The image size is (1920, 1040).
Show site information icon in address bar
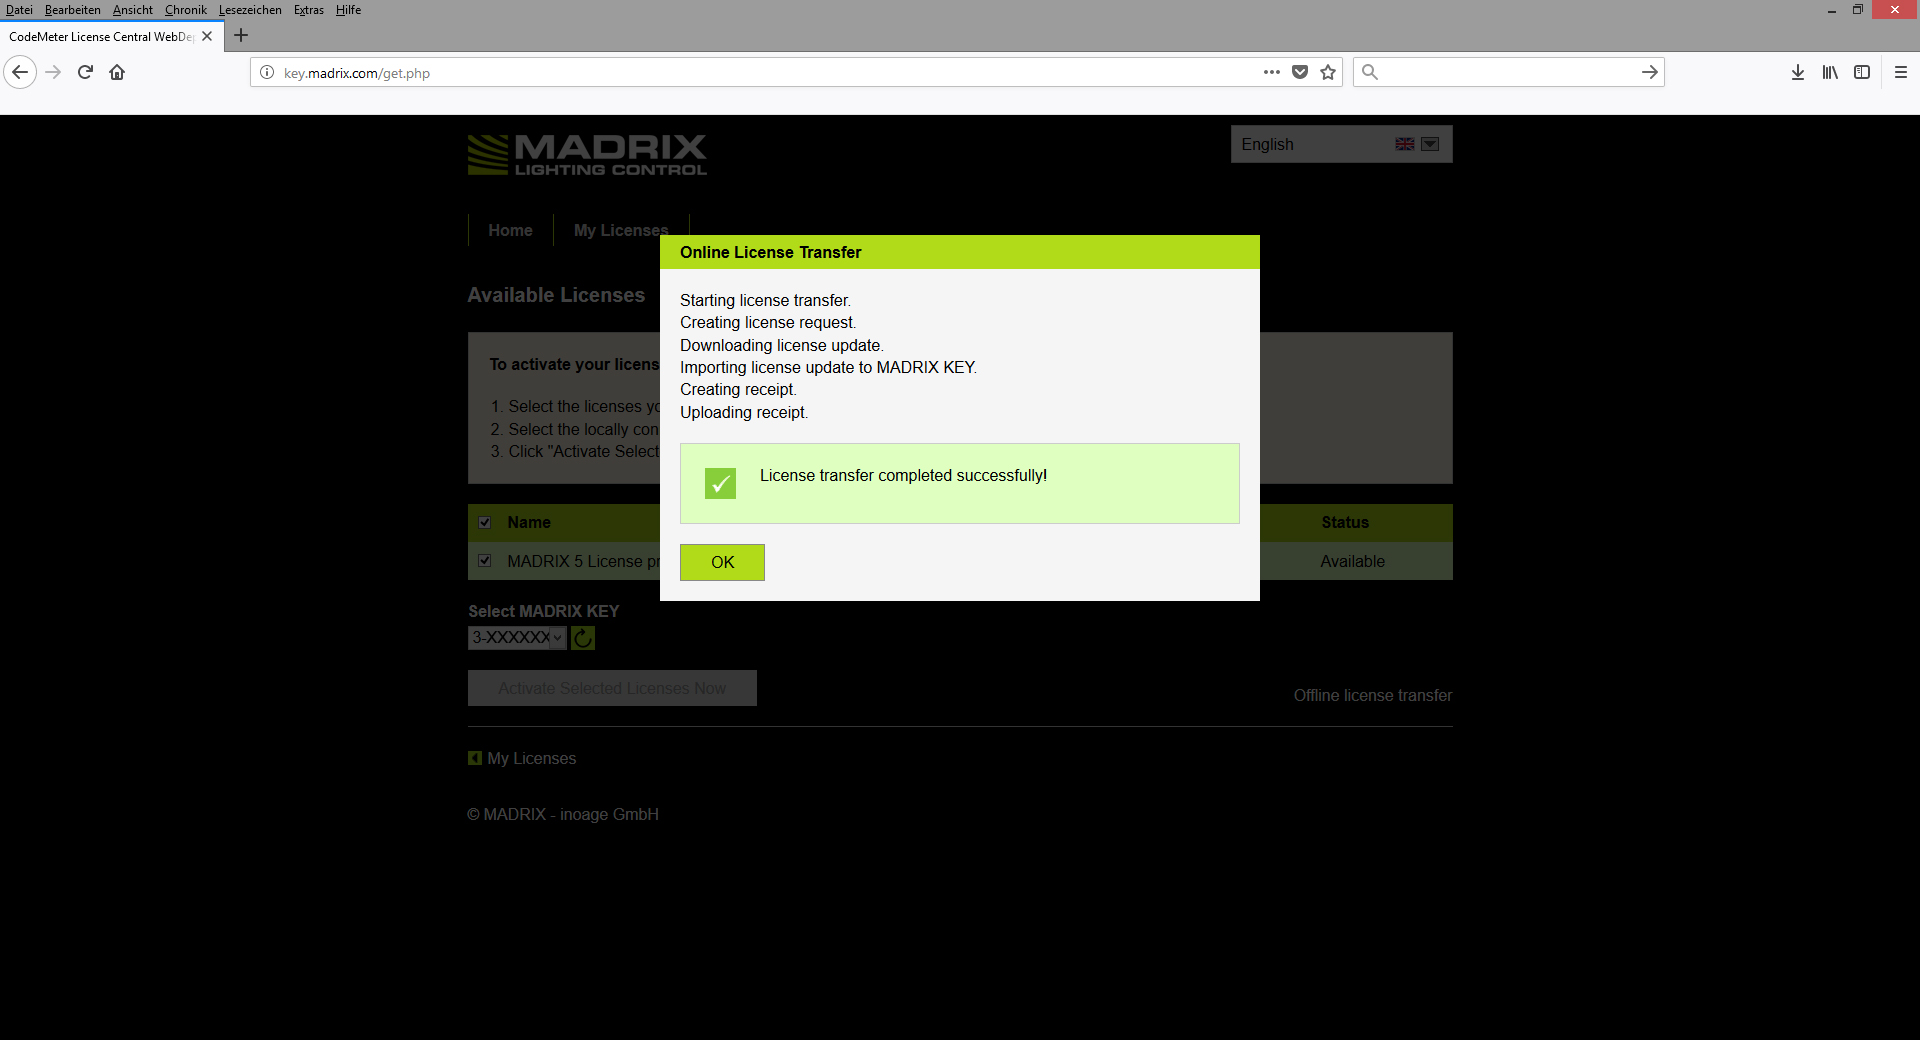pyautogui.click(x=267, y=72)
